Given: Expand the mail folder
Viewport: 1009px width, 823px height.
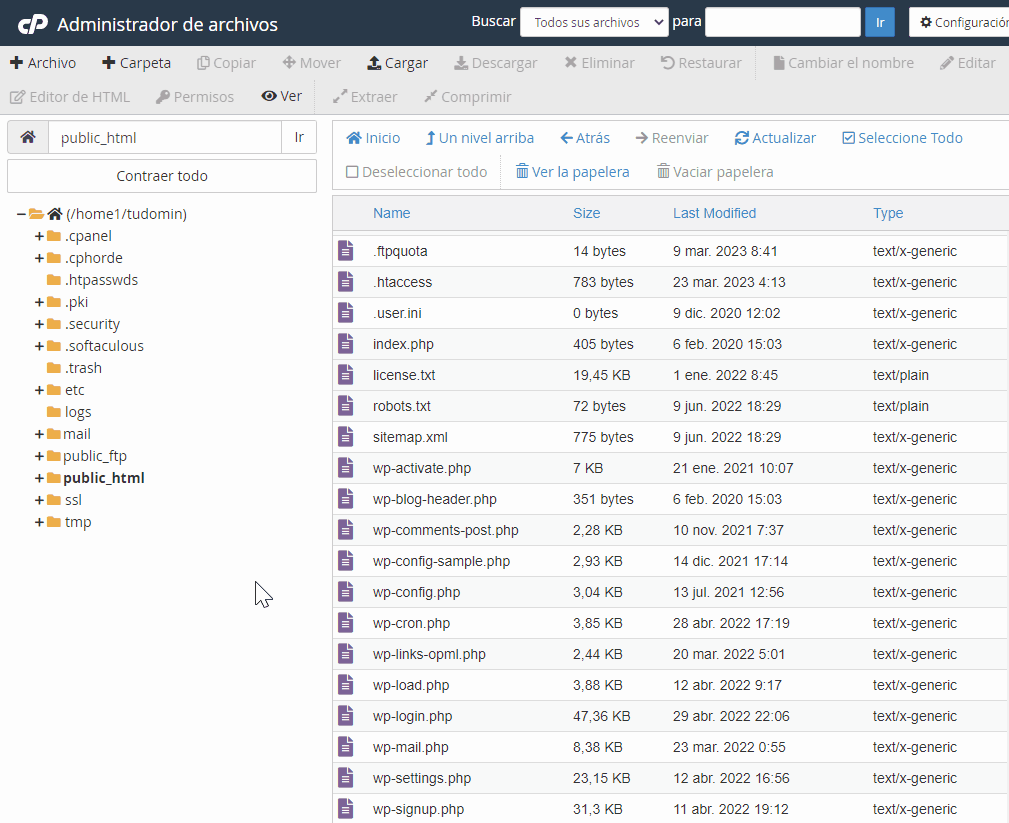Looking at the screenshot, I should (x=39, y=434).
